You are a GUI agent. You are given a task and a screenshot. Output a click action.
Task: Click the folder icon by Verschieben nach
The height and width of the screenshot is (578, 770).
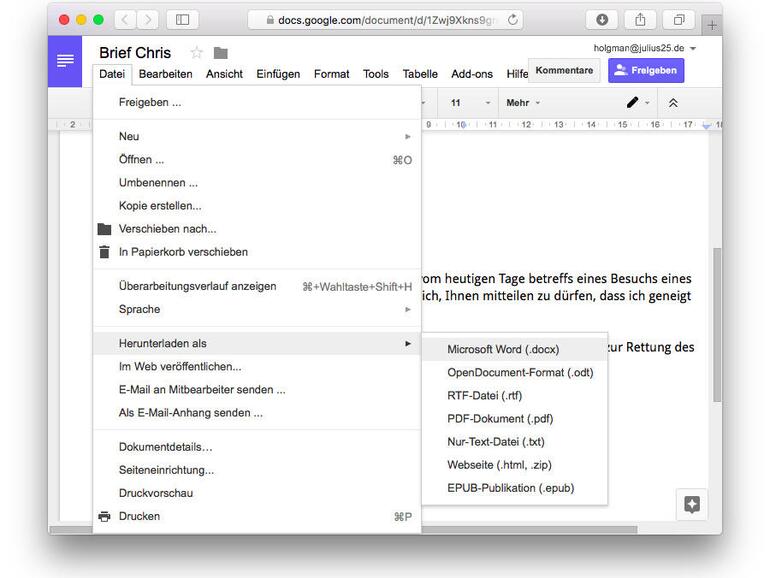pyautogui.click(x=104, y=229)
